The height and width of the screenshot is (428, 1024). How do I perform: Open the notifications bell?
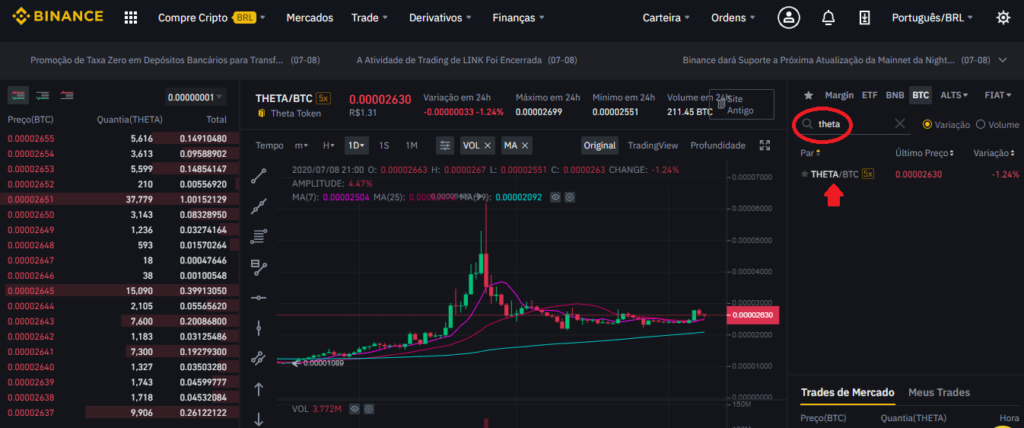pos(828,18)
